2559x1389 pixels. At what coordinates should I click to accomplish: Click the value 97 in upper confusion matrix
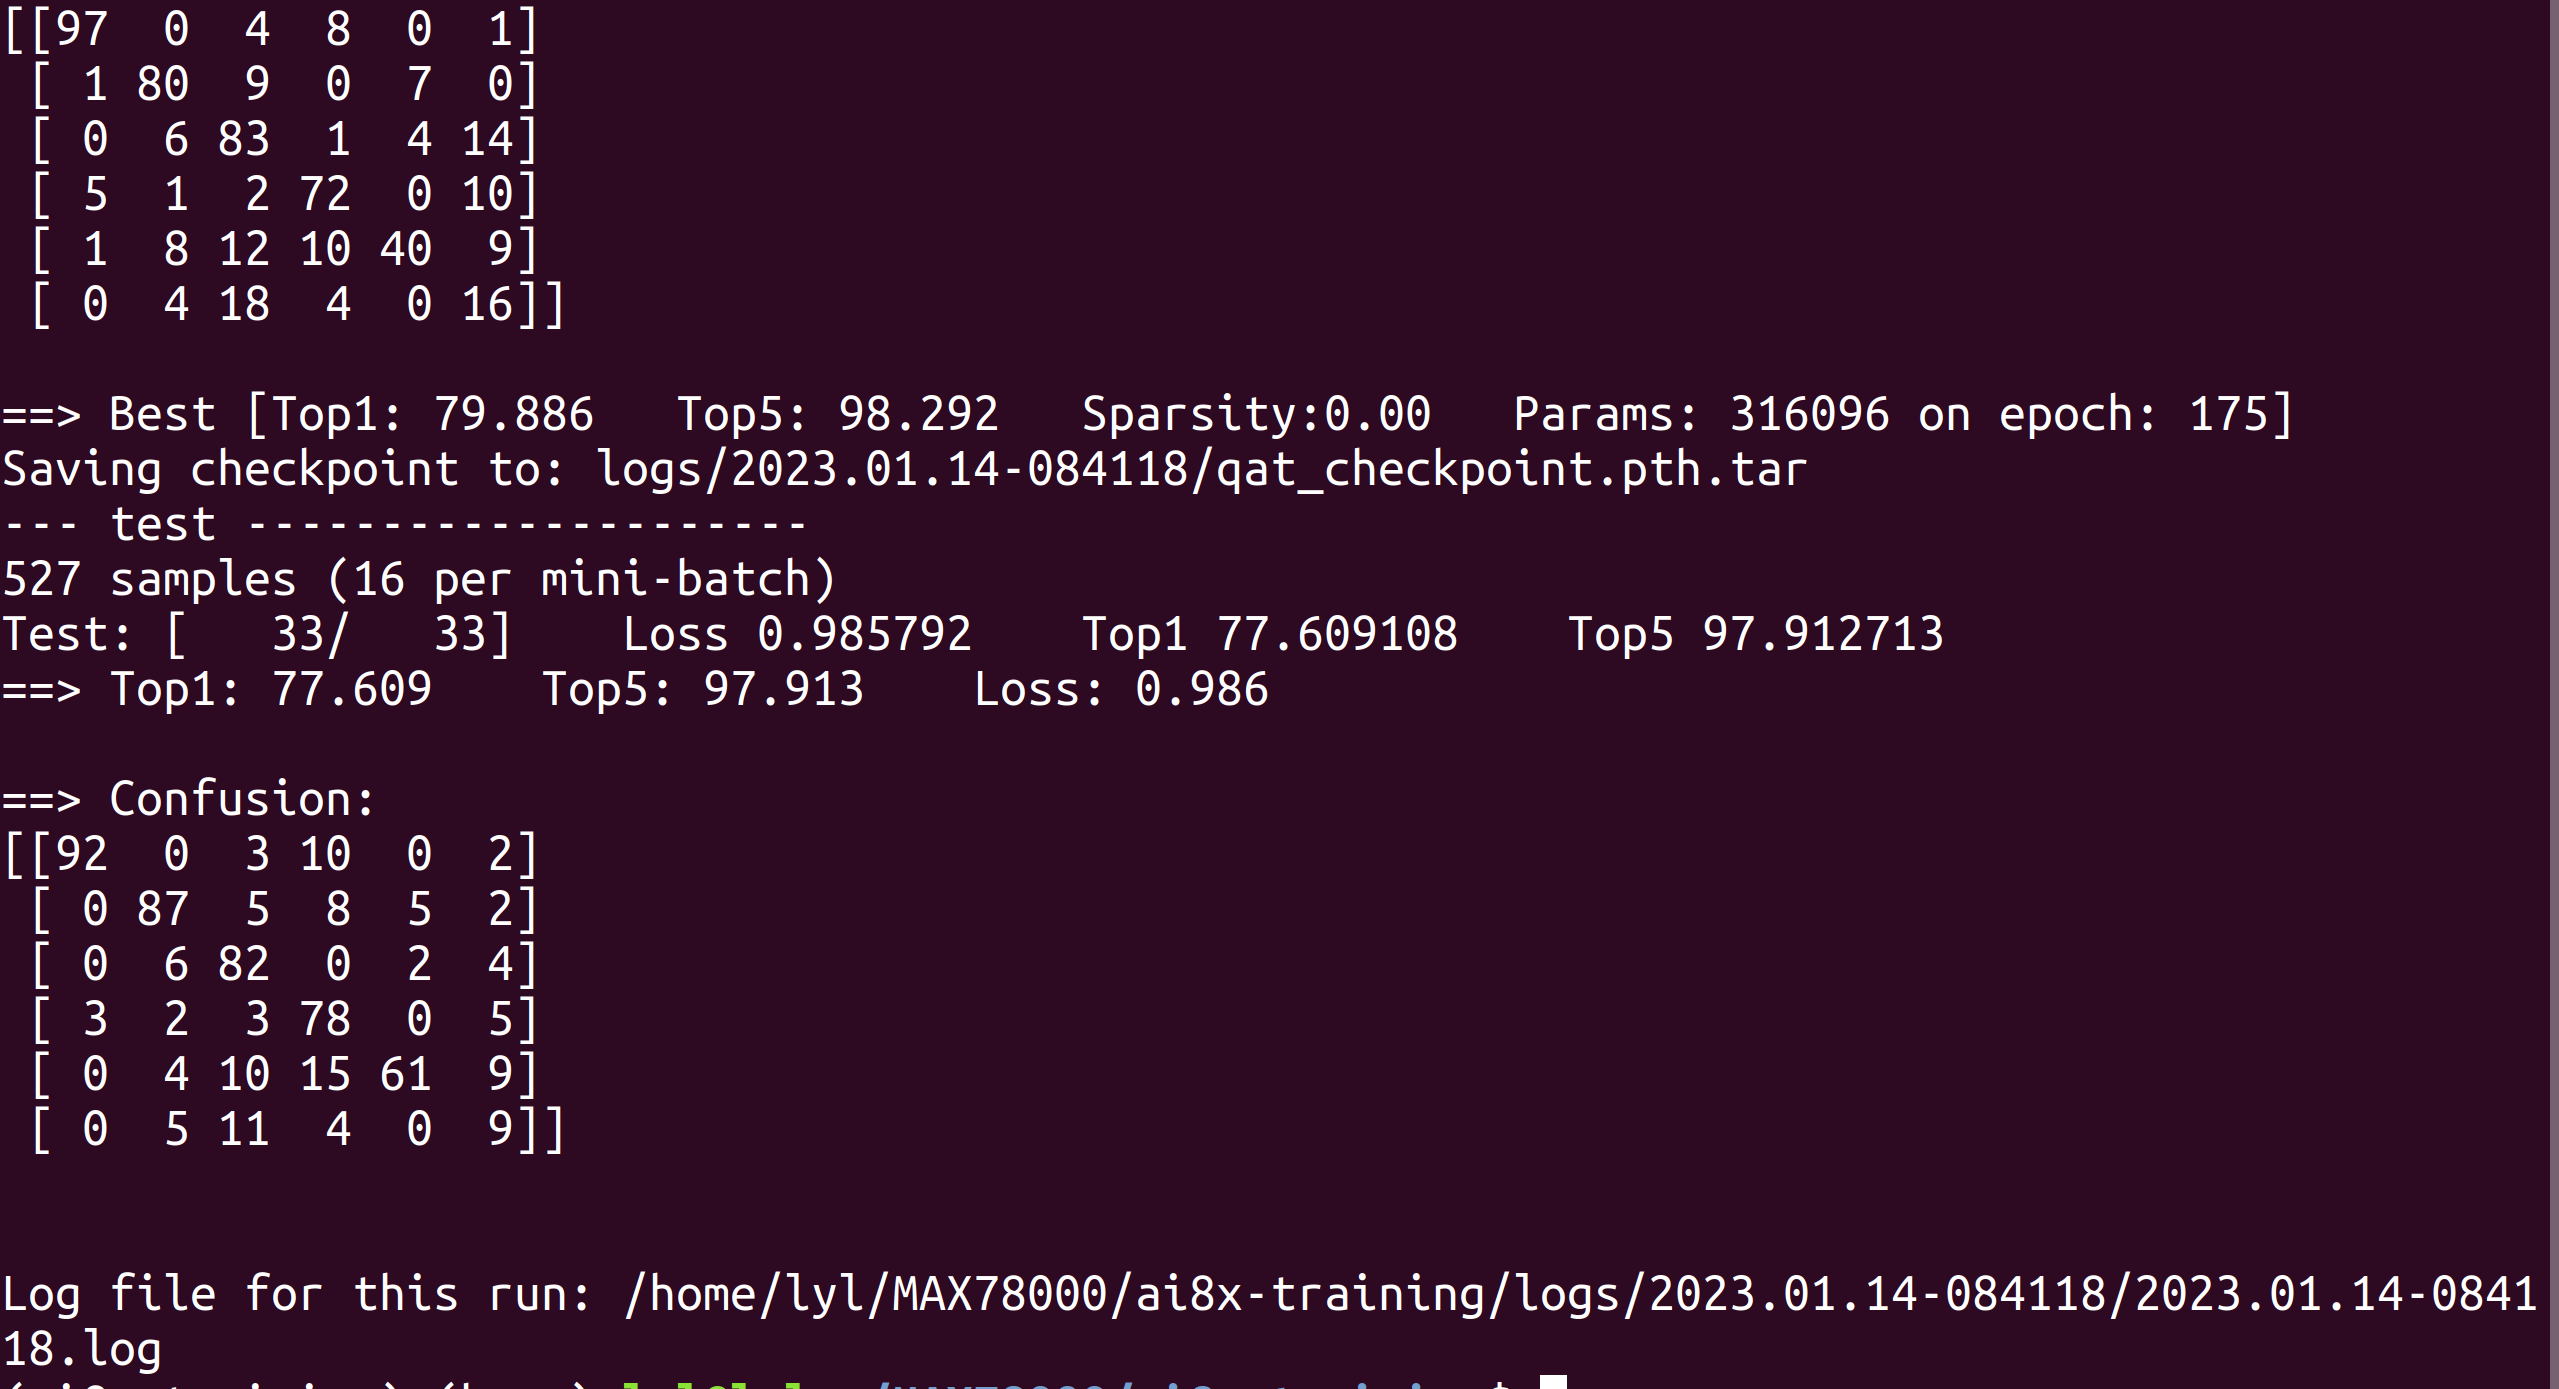pos(81,29)
